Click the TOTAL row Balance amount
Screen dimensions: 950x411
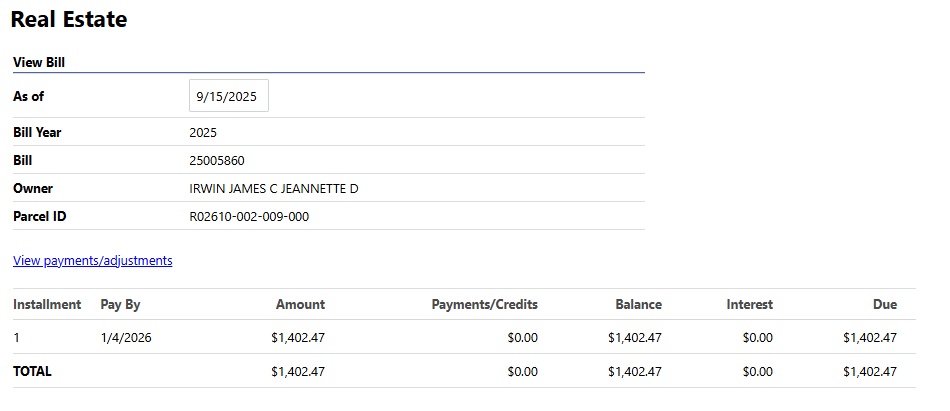[634, 372]
